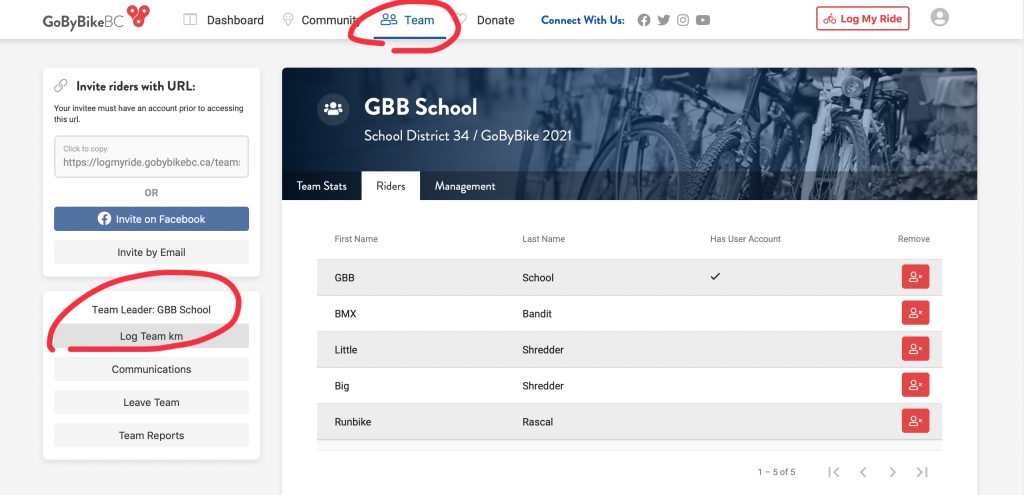Click Invite on Facebook button
Viewport: 1024px width, 495px height.
pyautogui.click(x=152, y=219)
